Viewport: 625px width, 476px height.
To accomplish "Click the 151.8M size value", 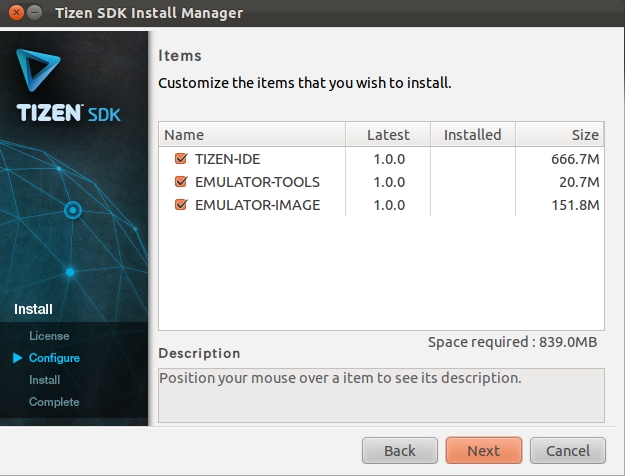I will (x=575, y=205).
